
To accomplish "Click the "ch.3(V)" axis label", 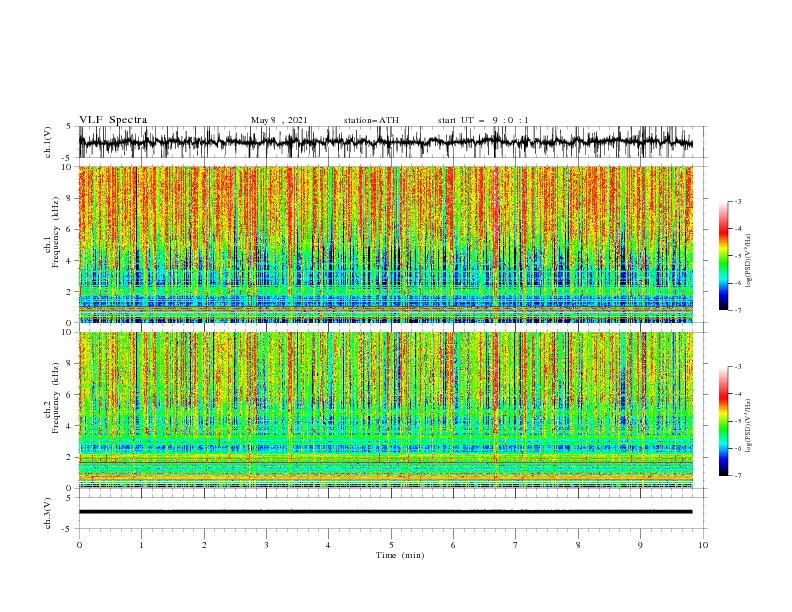I will 48,514.
